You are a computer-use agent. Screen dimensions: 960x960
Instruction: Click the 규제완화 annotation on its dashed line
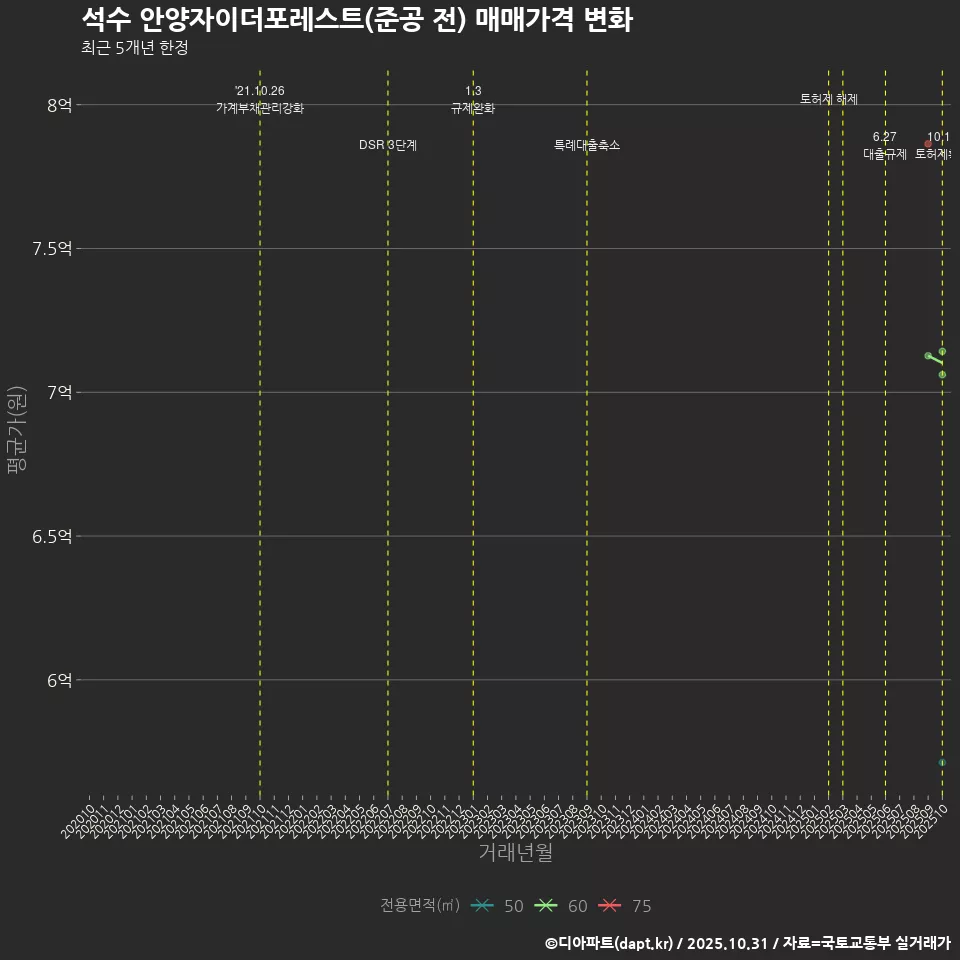pos(473,106)
